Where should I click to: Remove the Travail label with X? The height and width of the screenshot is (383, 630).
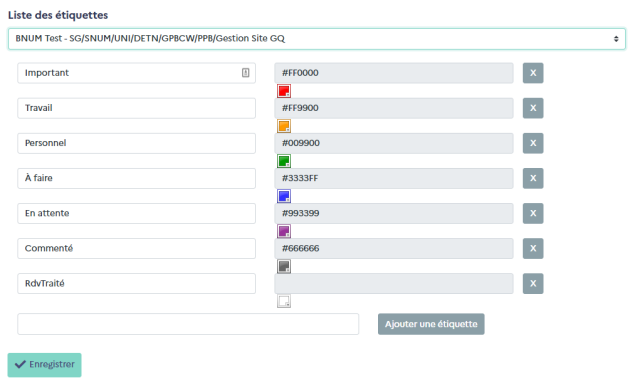533,108
